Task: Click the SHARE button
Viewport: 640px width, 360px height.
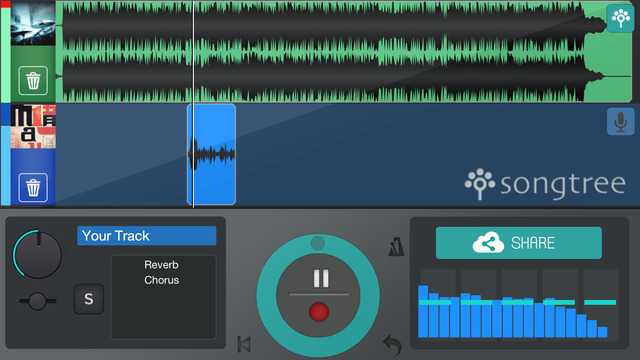Action: 518,243
